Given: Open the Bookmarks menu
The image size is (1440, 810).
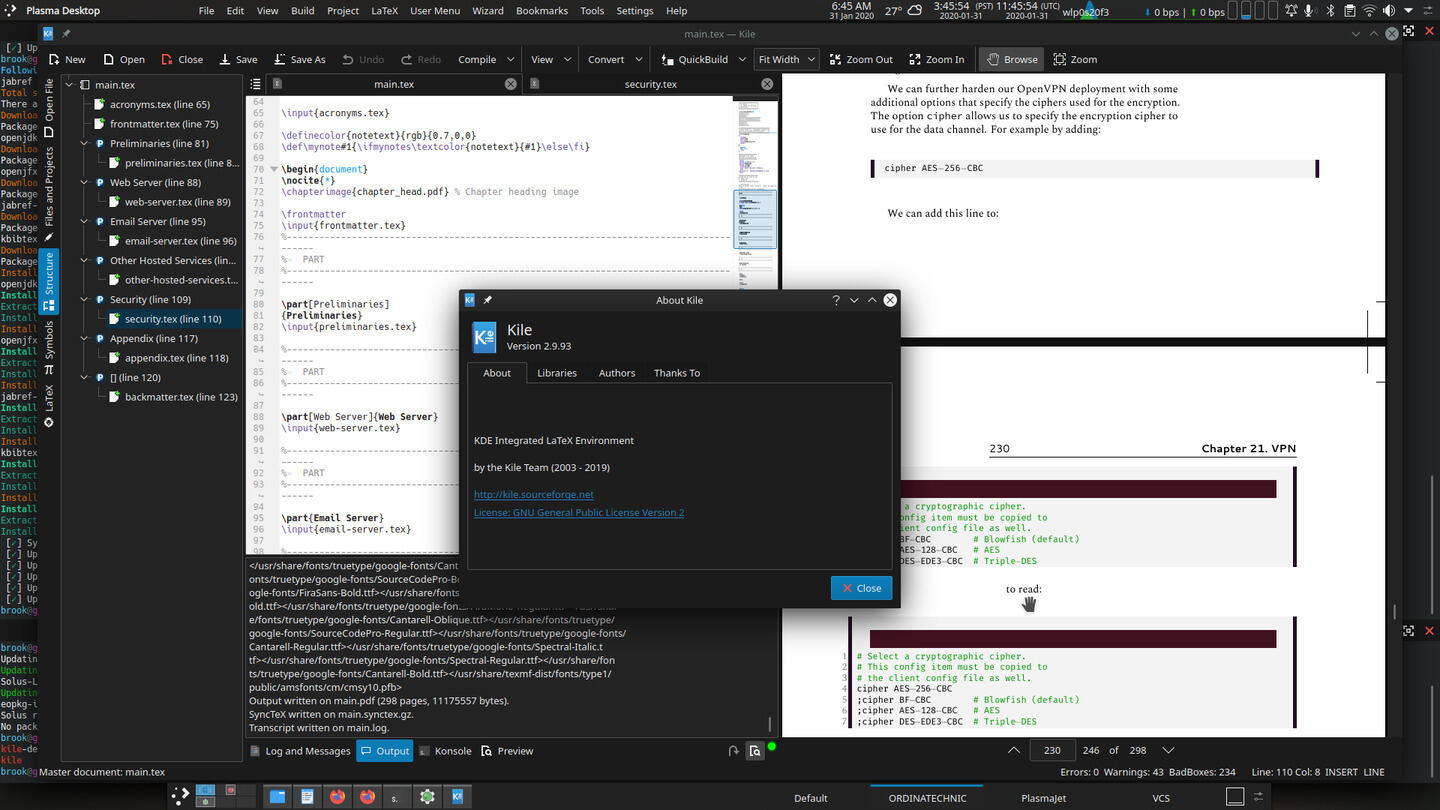Looking at the screenshot, I should 542,11.
